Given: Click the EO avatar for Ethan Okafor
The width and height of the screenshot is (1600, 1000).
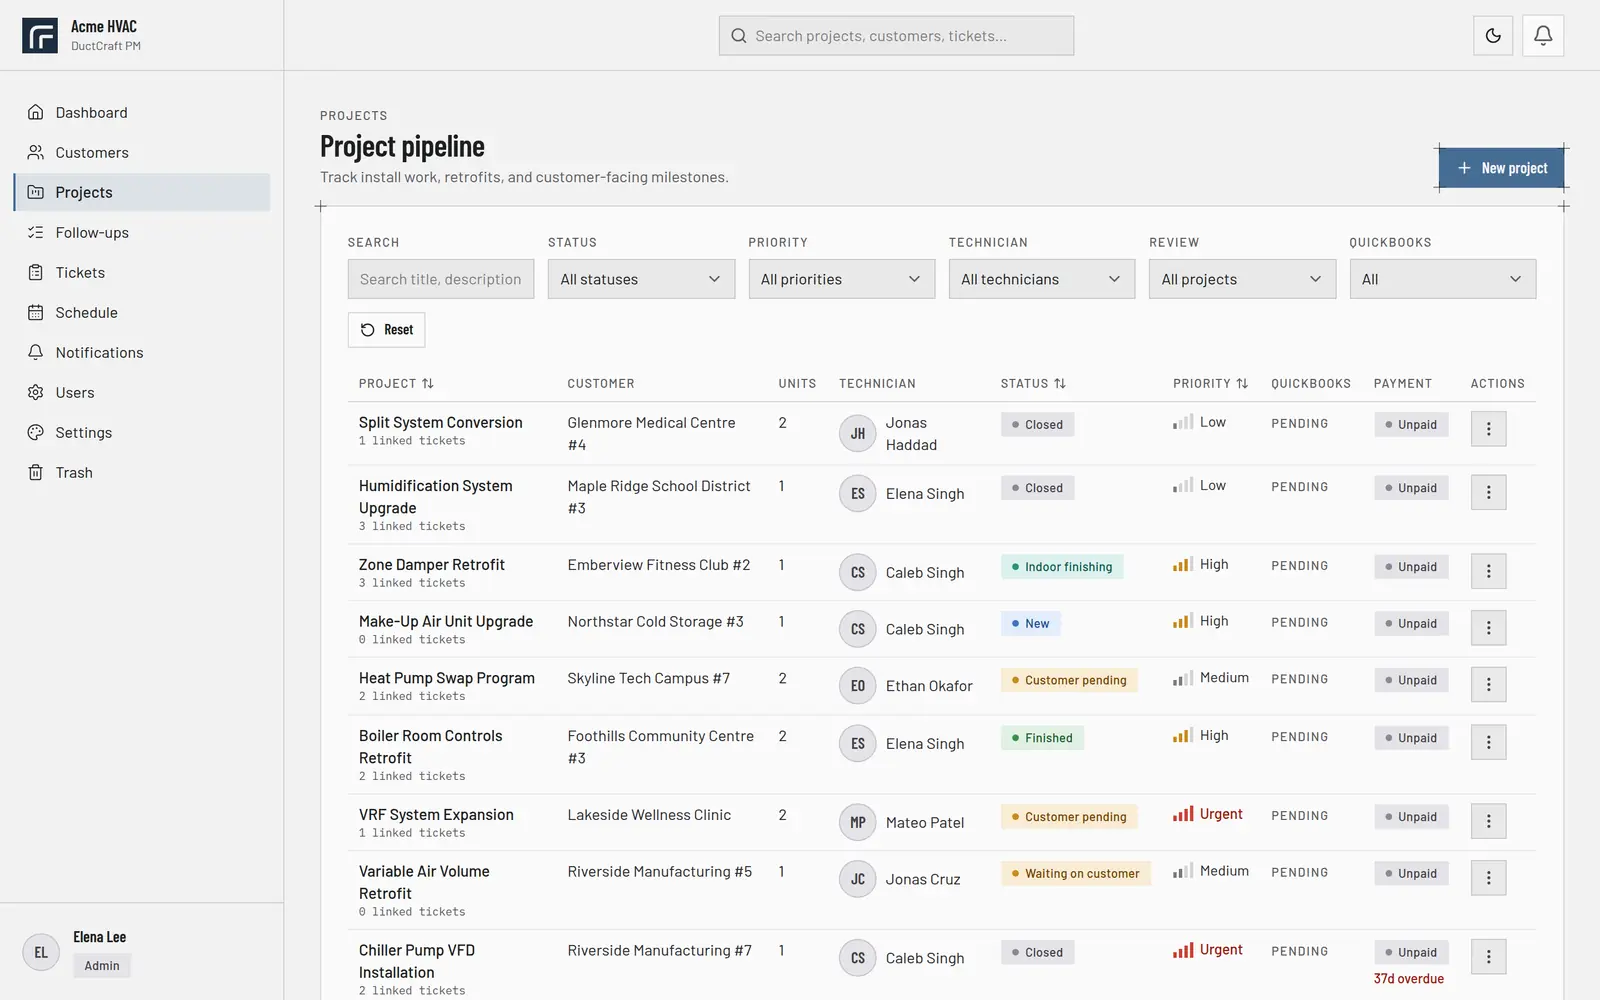Looking at the screenshot, I should pos(858,686).
